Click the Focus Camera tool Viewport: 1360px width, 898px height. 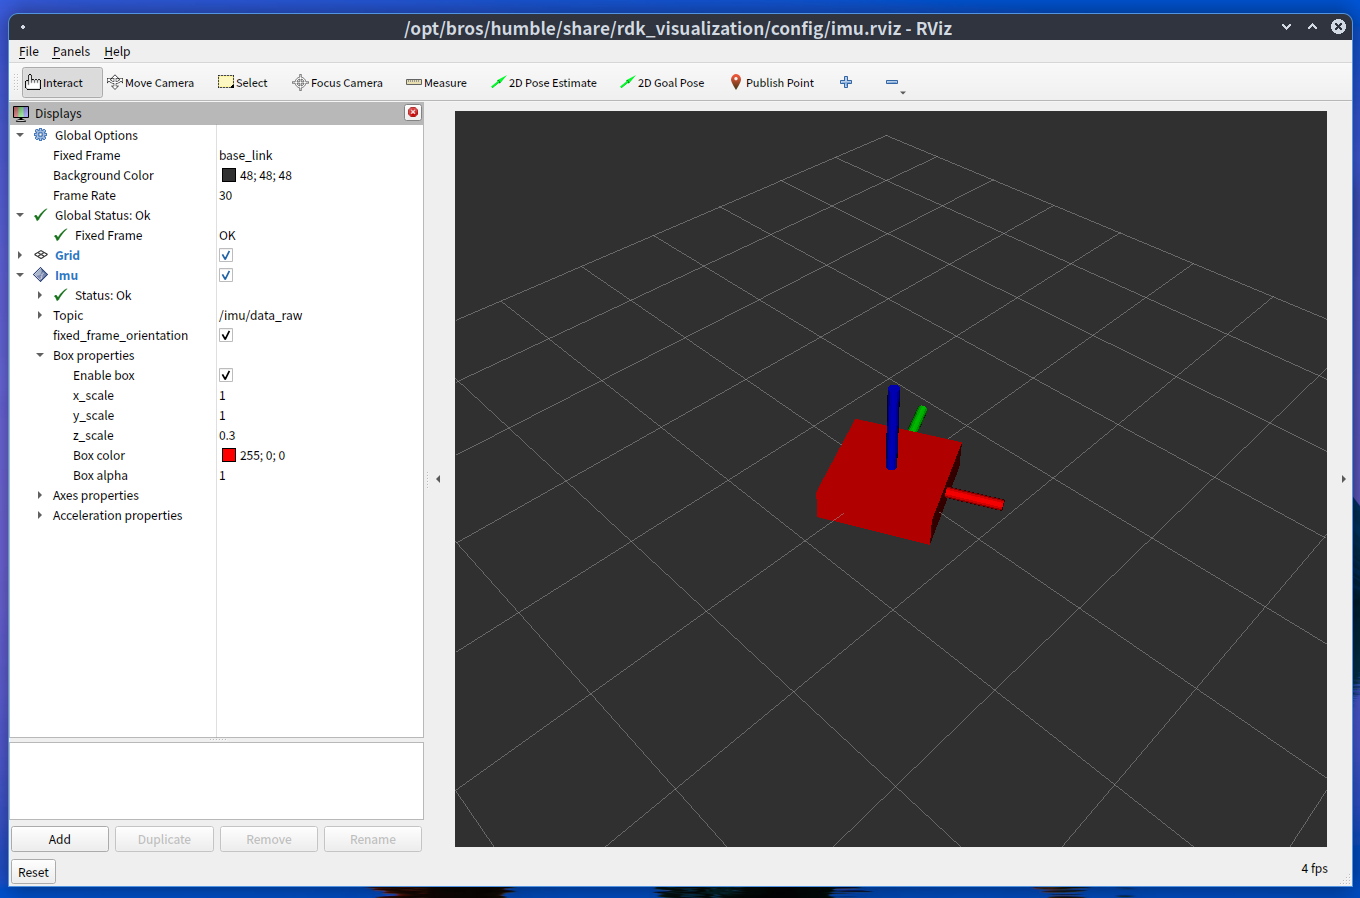point(337,83)
